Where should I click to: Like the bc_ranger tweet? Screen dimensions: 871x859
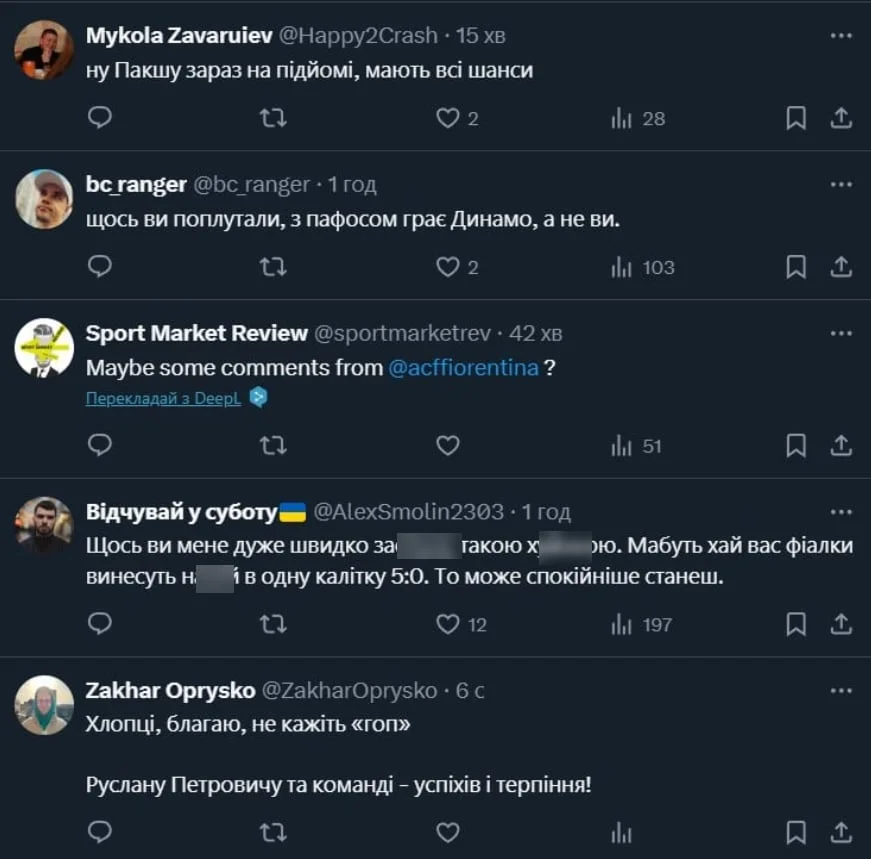point(447,267)
